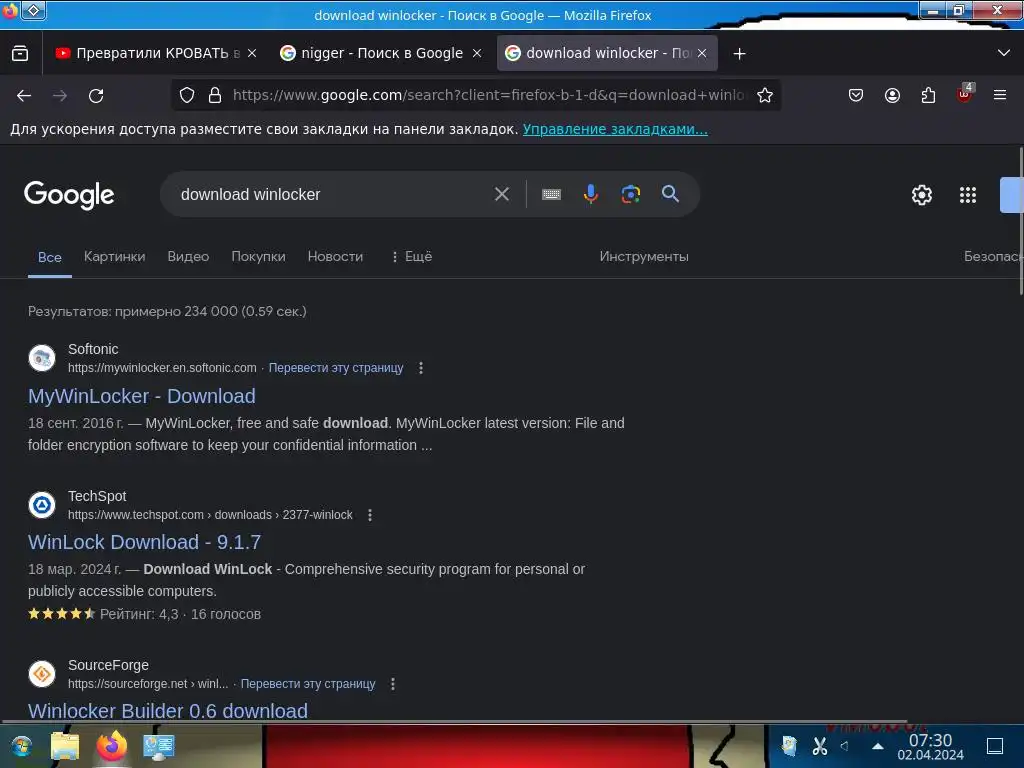Viewport: 1024px width, 768px height.
Task: Go back to the previous page
Action: [24, 95]
